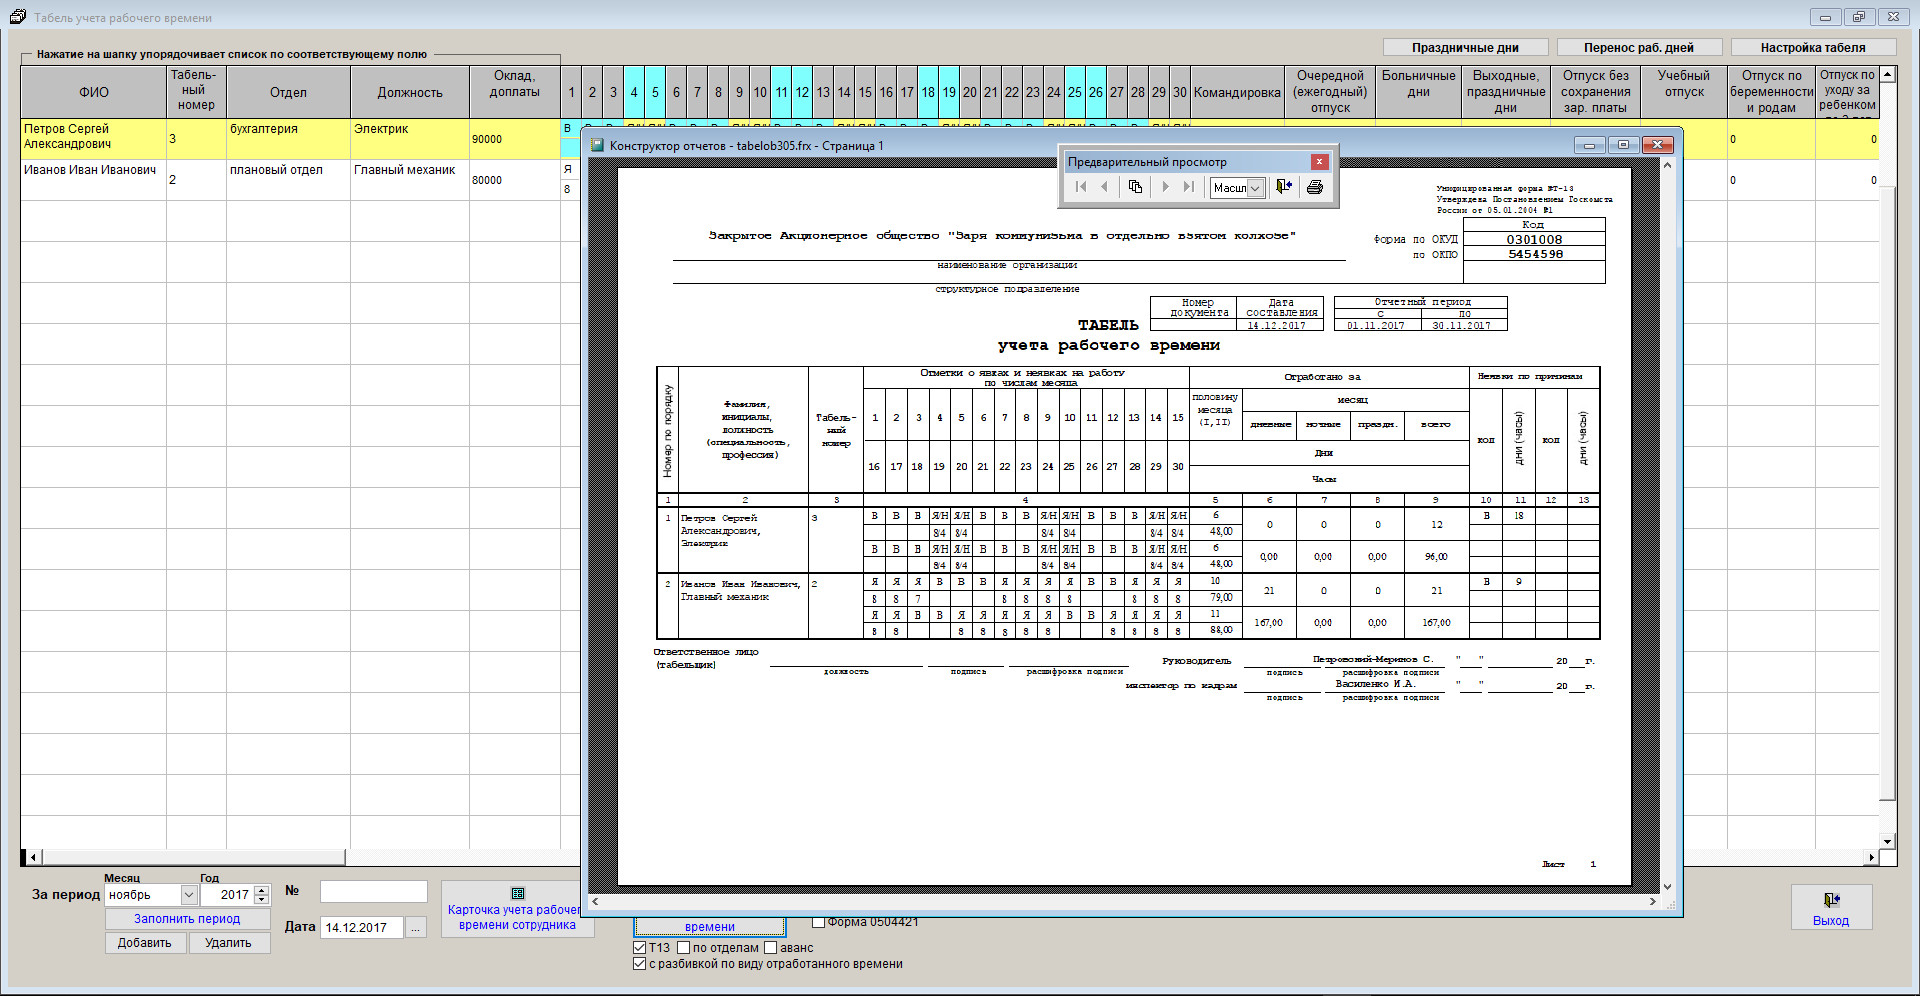Go to first page in preview toolbar

(1081, 187)
